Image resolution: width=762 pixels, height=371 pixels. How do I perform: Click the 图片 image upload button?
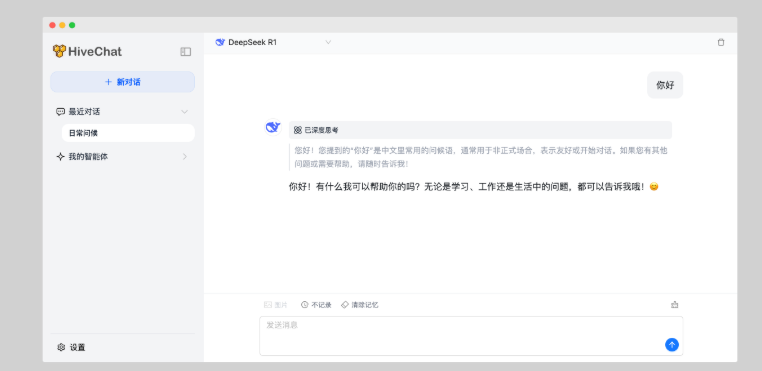pyautogui.click(x=276, y=305)
